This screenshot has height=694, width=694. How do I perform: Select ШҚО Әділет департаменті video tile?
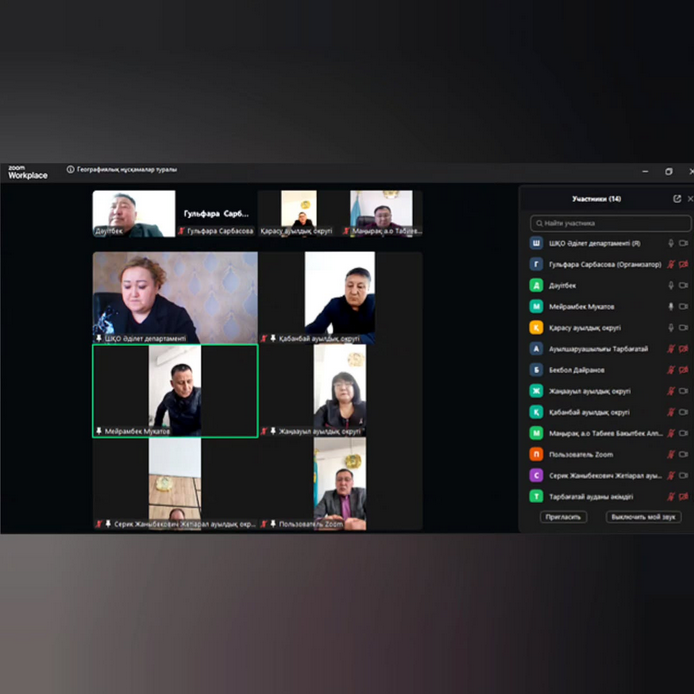(175, 297)
